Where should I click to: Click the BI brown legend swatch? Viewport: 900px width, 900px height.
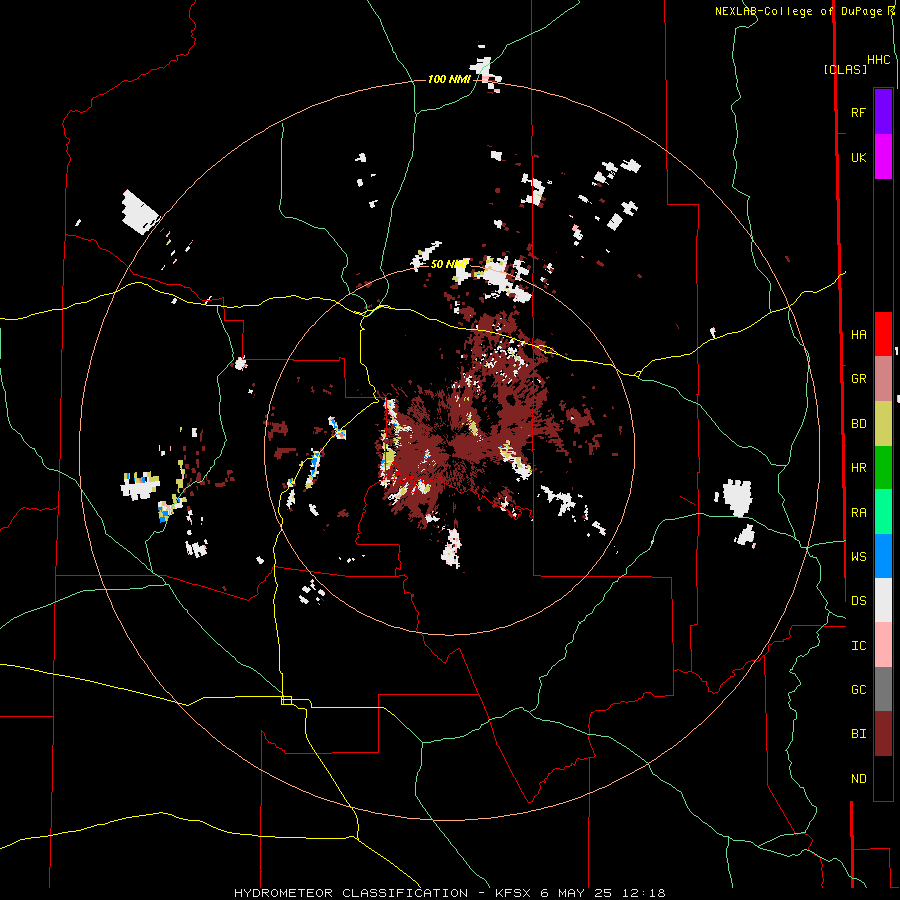(883, 734)
